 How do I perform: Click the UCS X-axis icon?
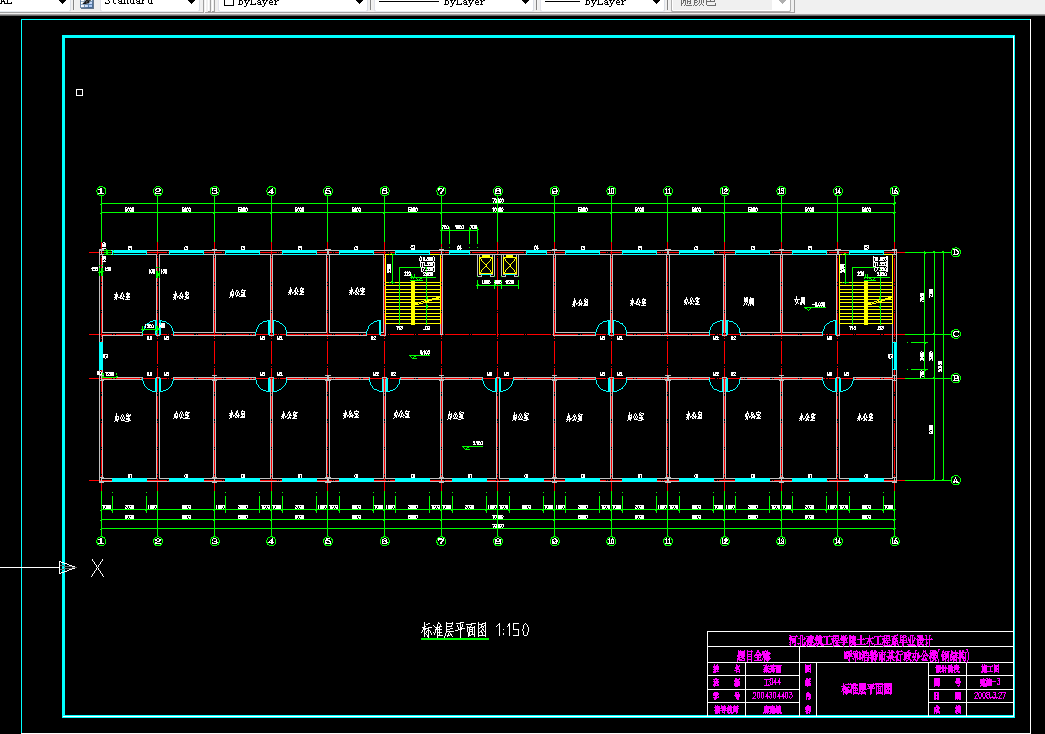click(x=97, y=568)
